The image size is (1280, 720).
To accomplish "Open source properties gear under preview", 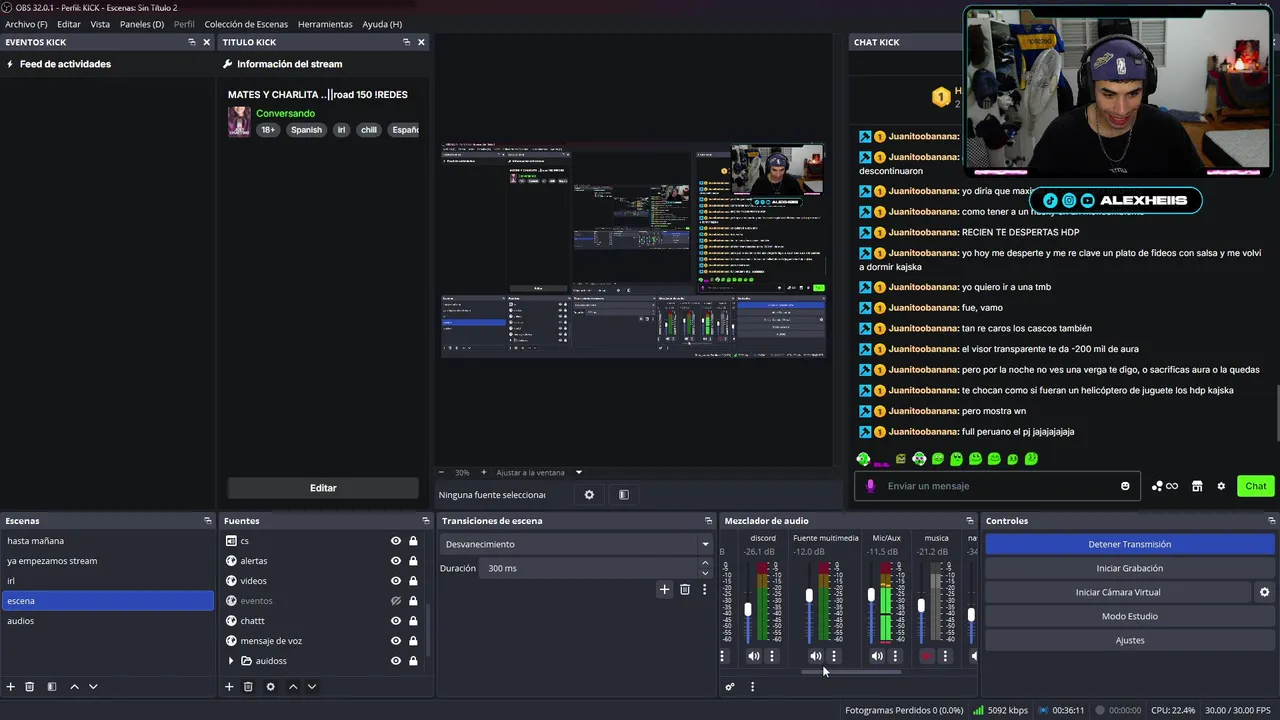I will pyautogui.click(x=589, y=495).
